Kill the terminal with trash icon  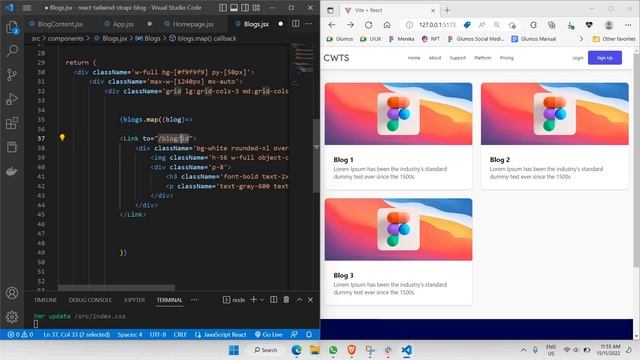pyautogui.click(x=286, y=300)
